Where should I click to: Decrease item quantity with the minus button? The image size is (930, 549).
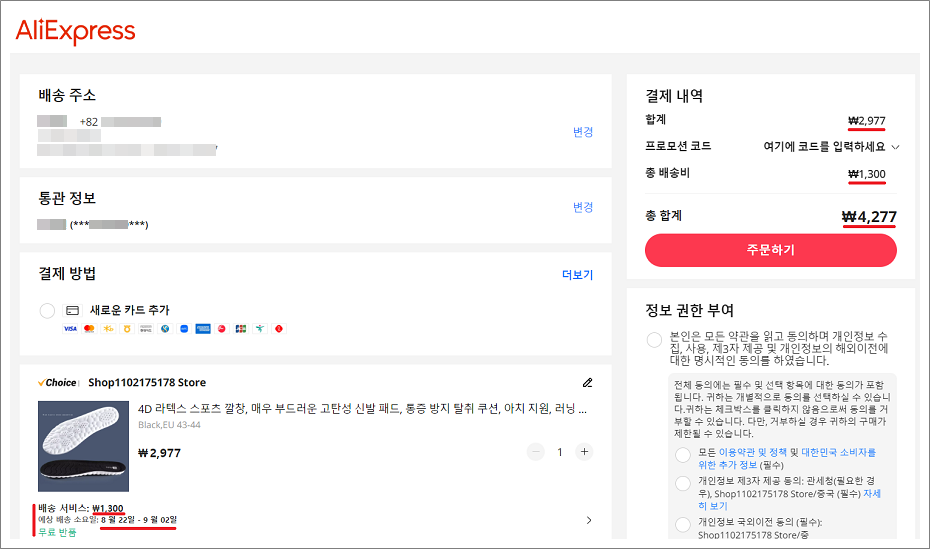(x=536, y=452)
